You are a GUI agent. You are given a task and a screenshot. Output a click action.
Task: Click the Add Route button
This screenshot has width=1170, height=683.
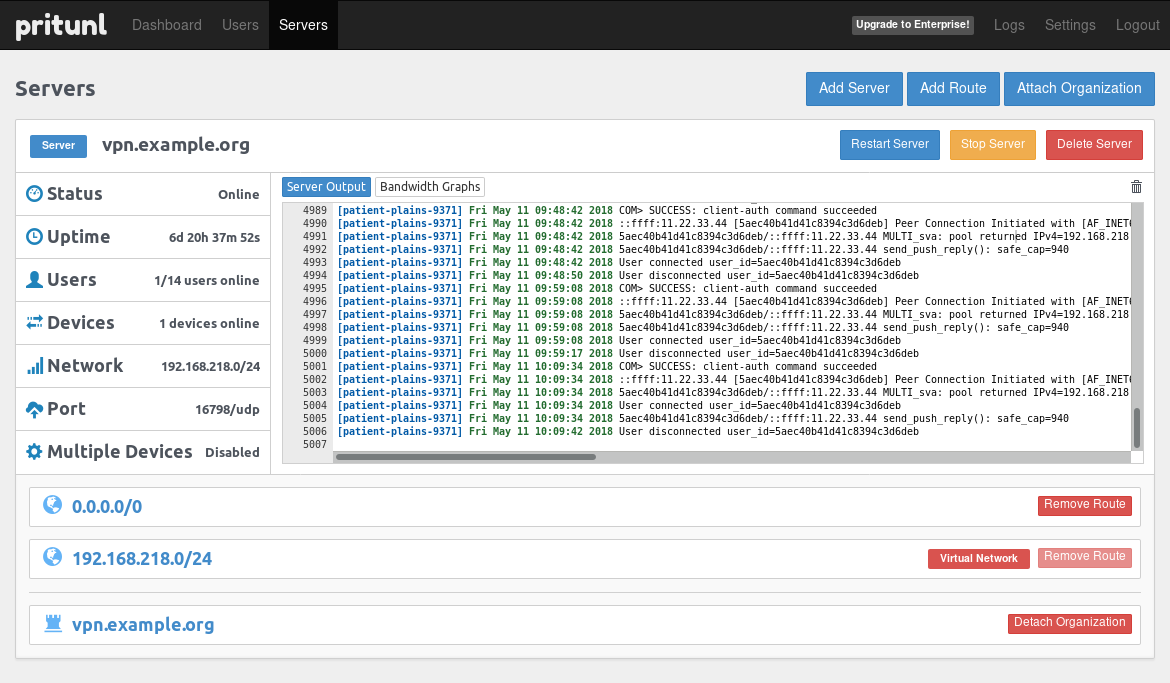pos(953,89)
